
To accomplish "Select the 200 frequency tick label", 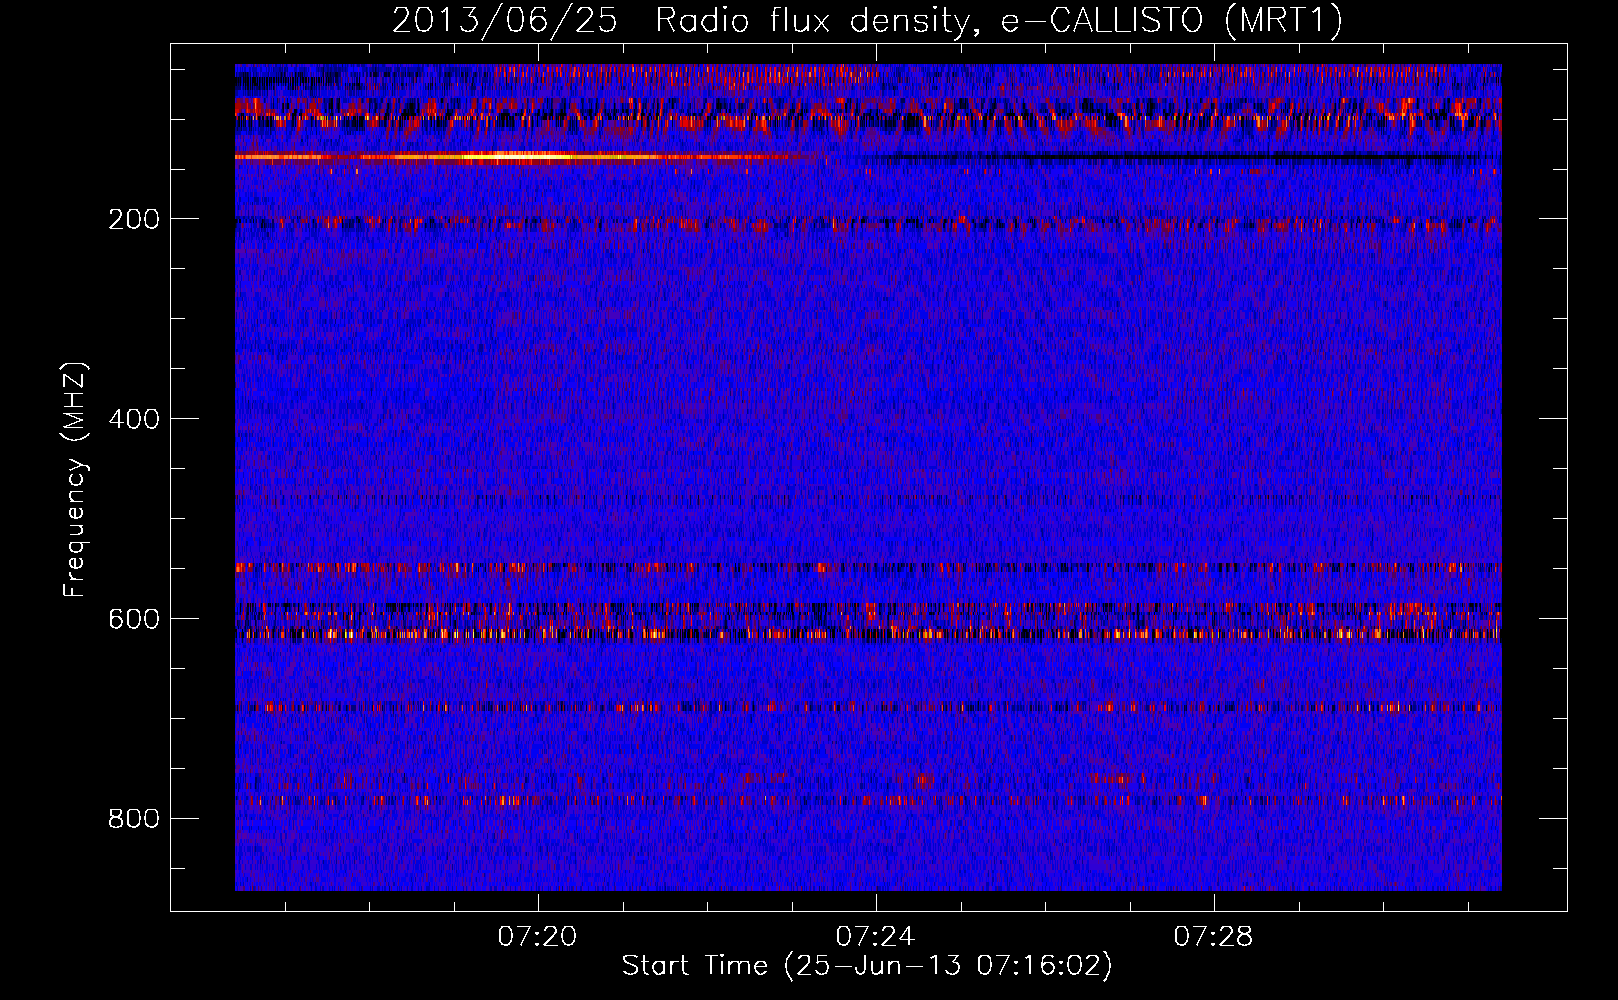I will click(x=134, y=219).
